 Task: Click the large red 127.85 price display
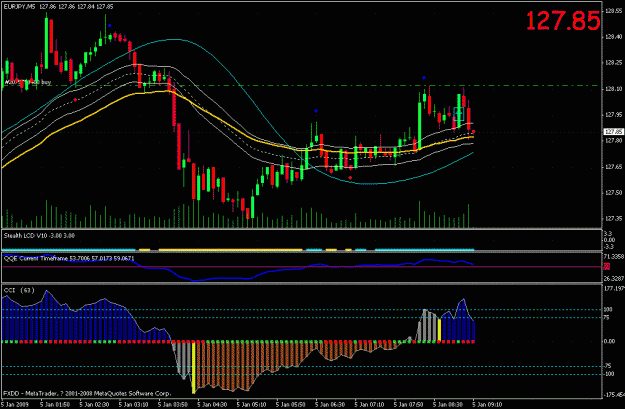(x=563, y=21)
